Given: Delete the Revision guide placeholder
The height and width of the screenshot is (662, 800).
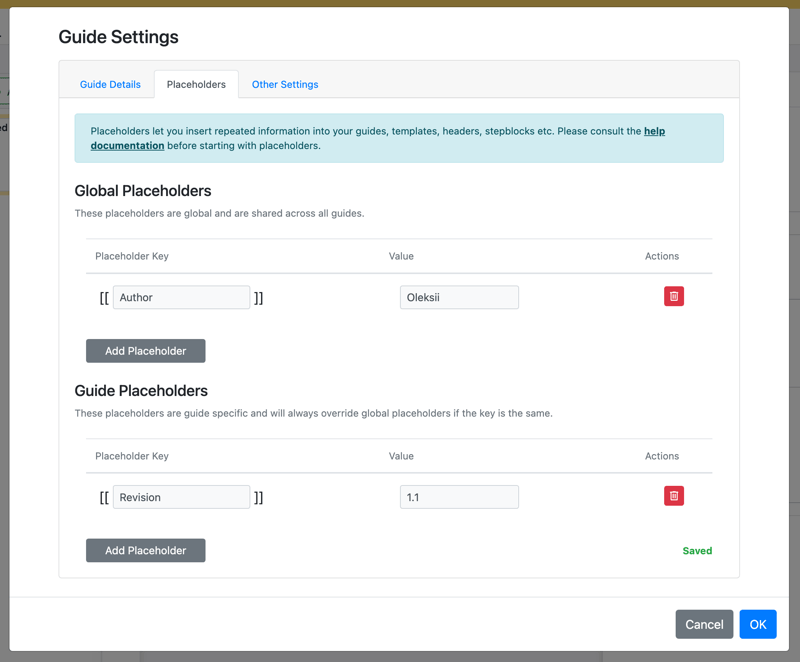Looking at the screenshot, I should click(674, 496).
